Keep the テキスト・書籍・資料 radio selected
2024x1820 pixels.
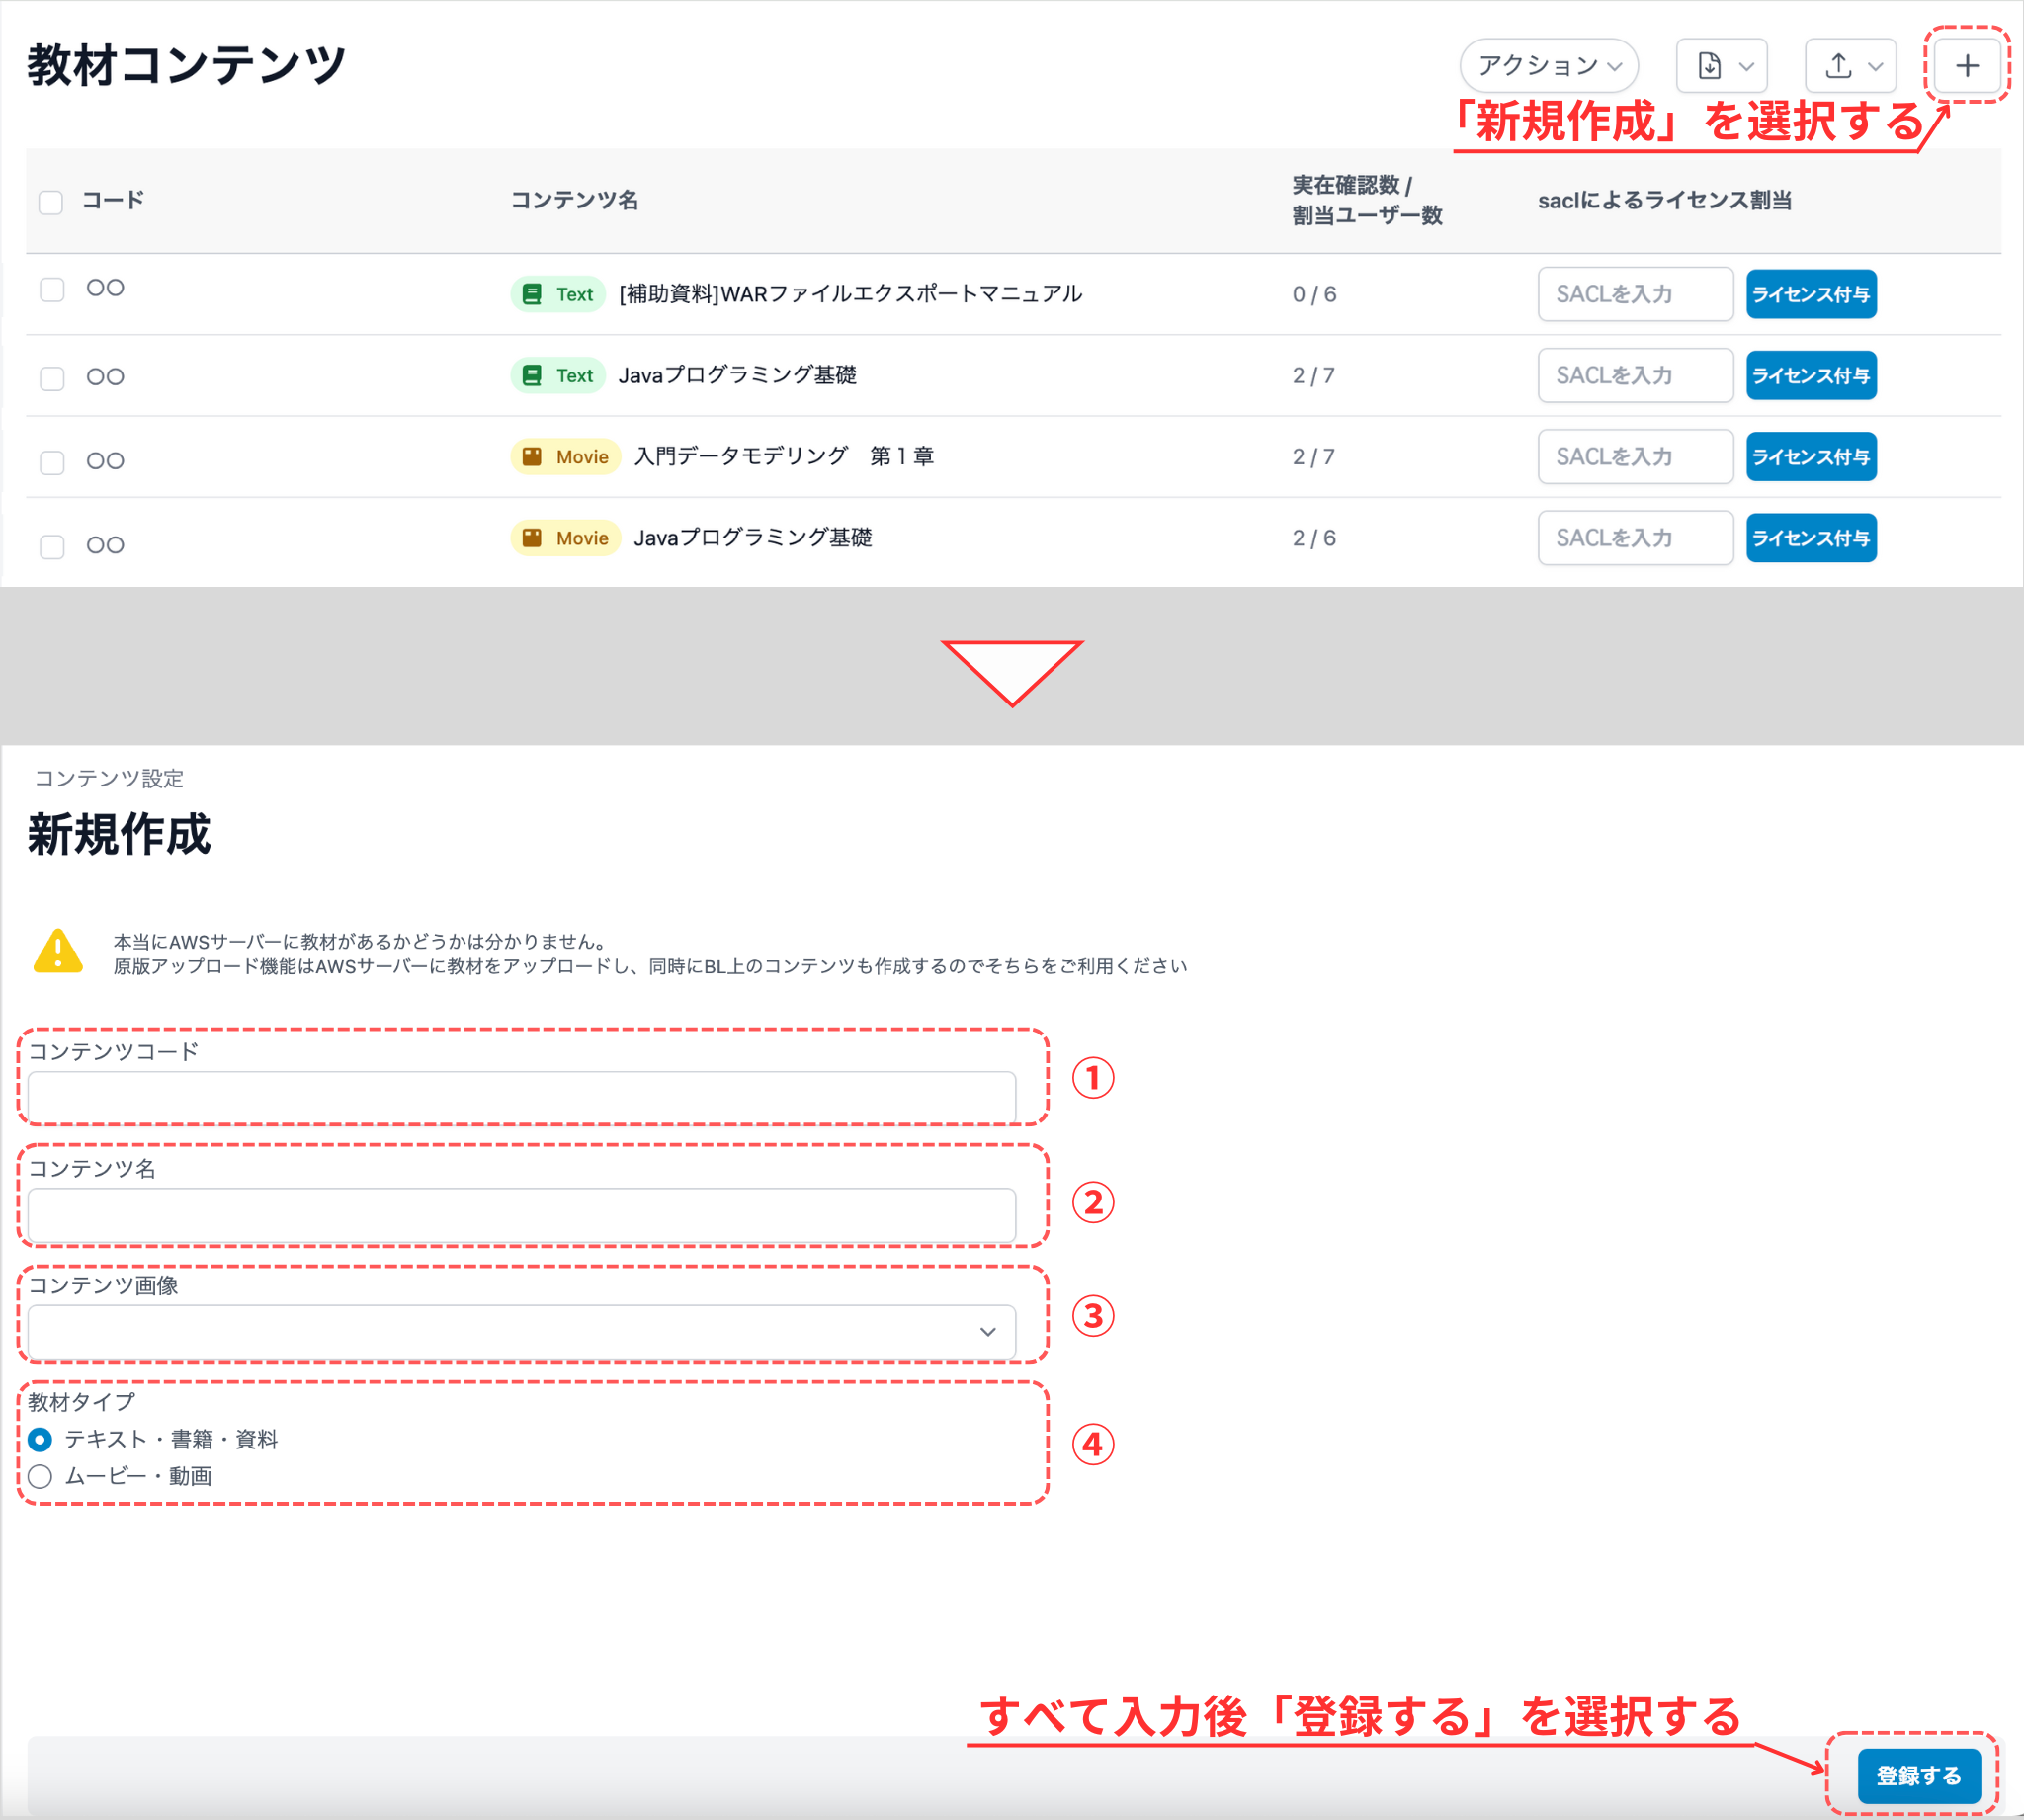tap(40, 1440)
